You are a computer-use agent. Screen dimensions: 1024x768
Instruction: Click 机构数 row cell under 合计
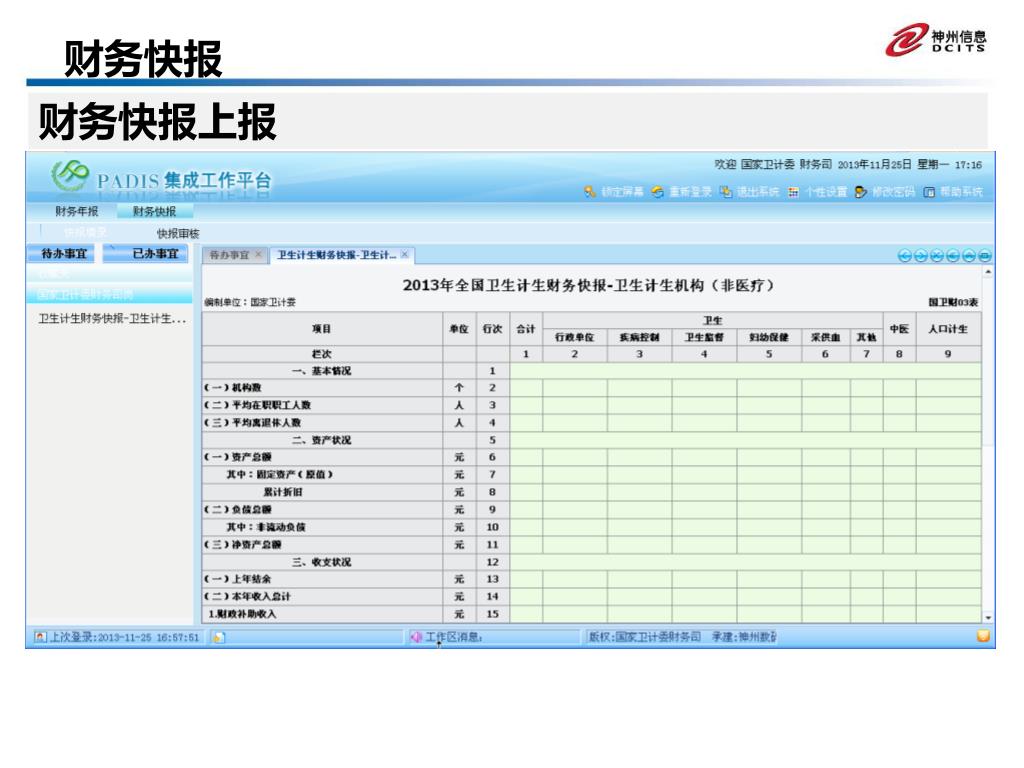tap(526, 388)
